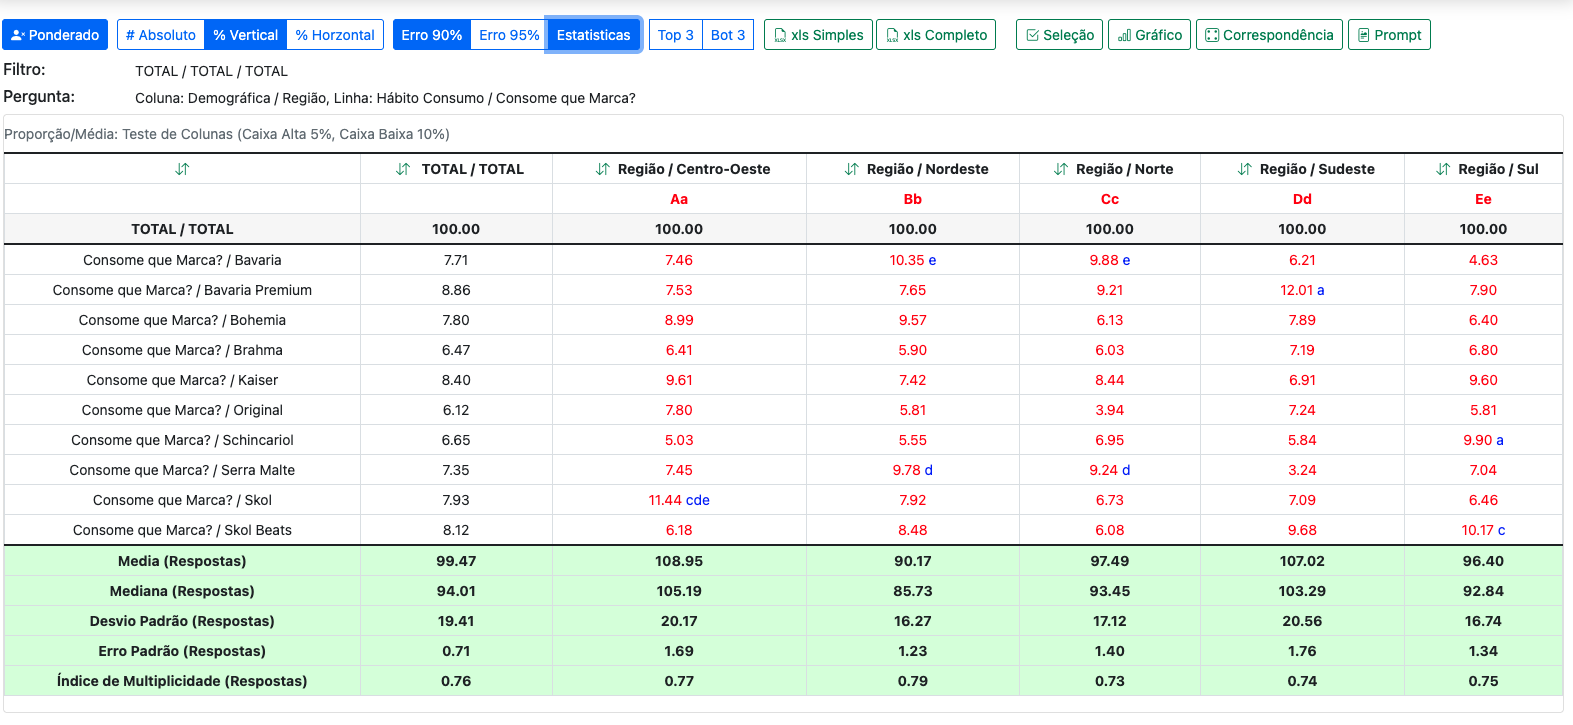Click sort icon in the first column header

click(182, 169)
